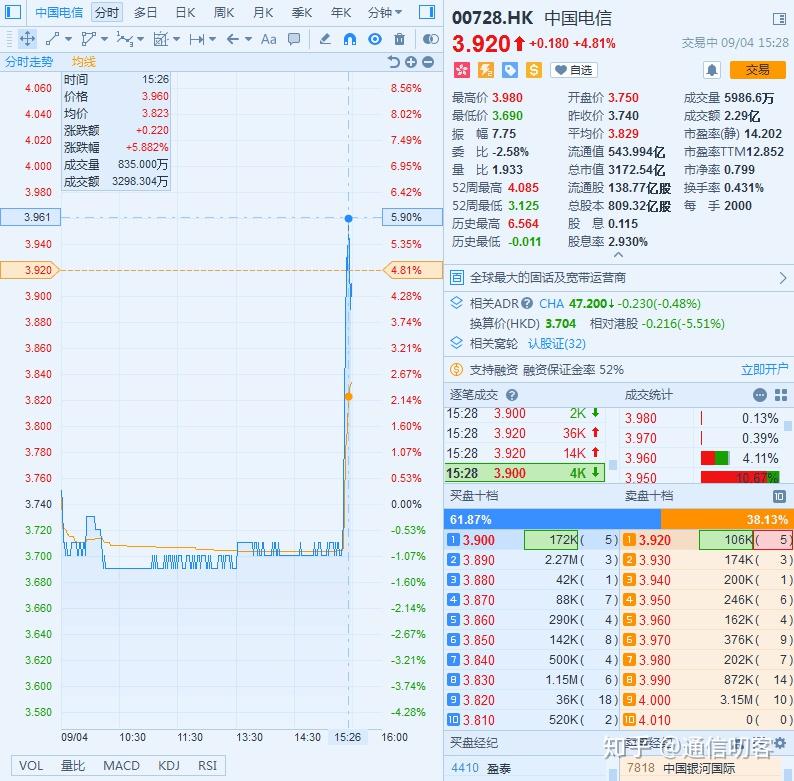Click the blue 61.87% buy ratio bar
The height and width of the screenshot is (781, 794).
coord(552,520)
